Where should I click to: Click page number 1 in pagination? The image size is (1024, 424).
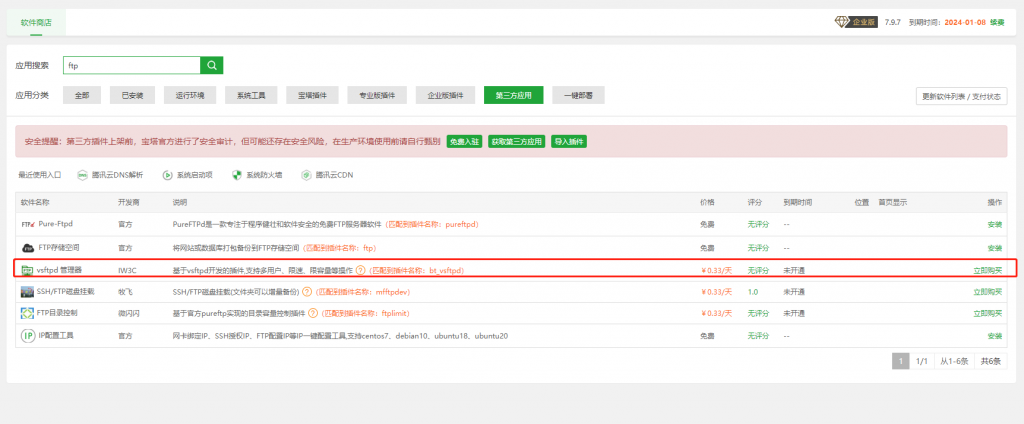click(x=901, y=361)
